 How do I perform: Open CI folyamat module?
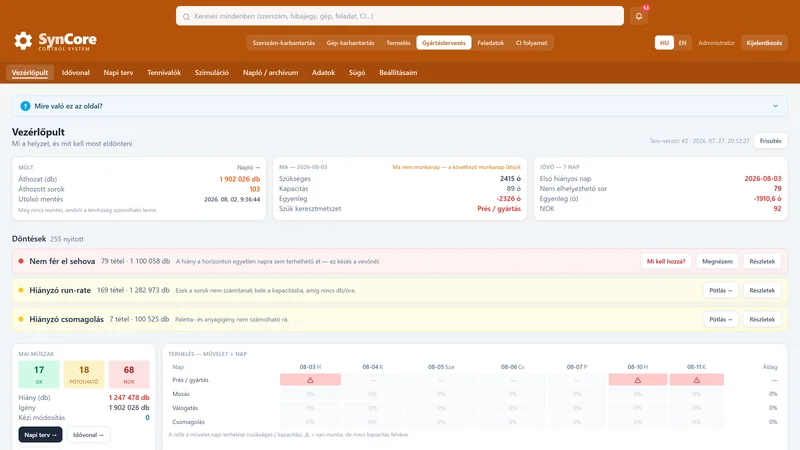point(531,43)
